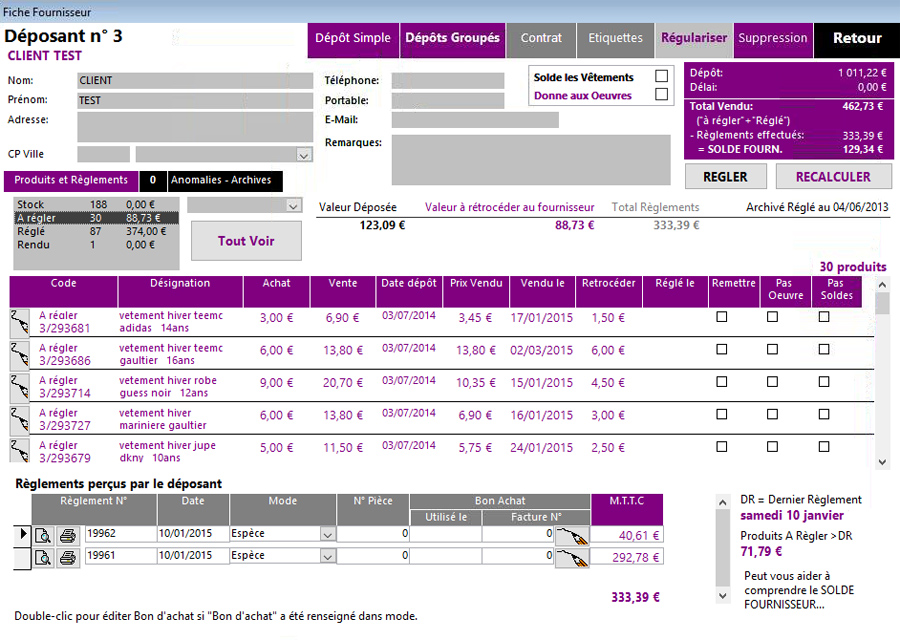The height and width of the screenshot is (640, 900).
Task: Open the Mode dropdown for payment 19962
Action: coord(327,534)
